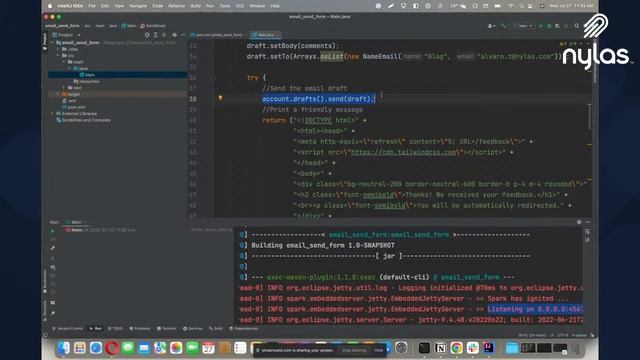Expand the target folder
This screenshot has height=360, width=640.
tap(58, 94)
